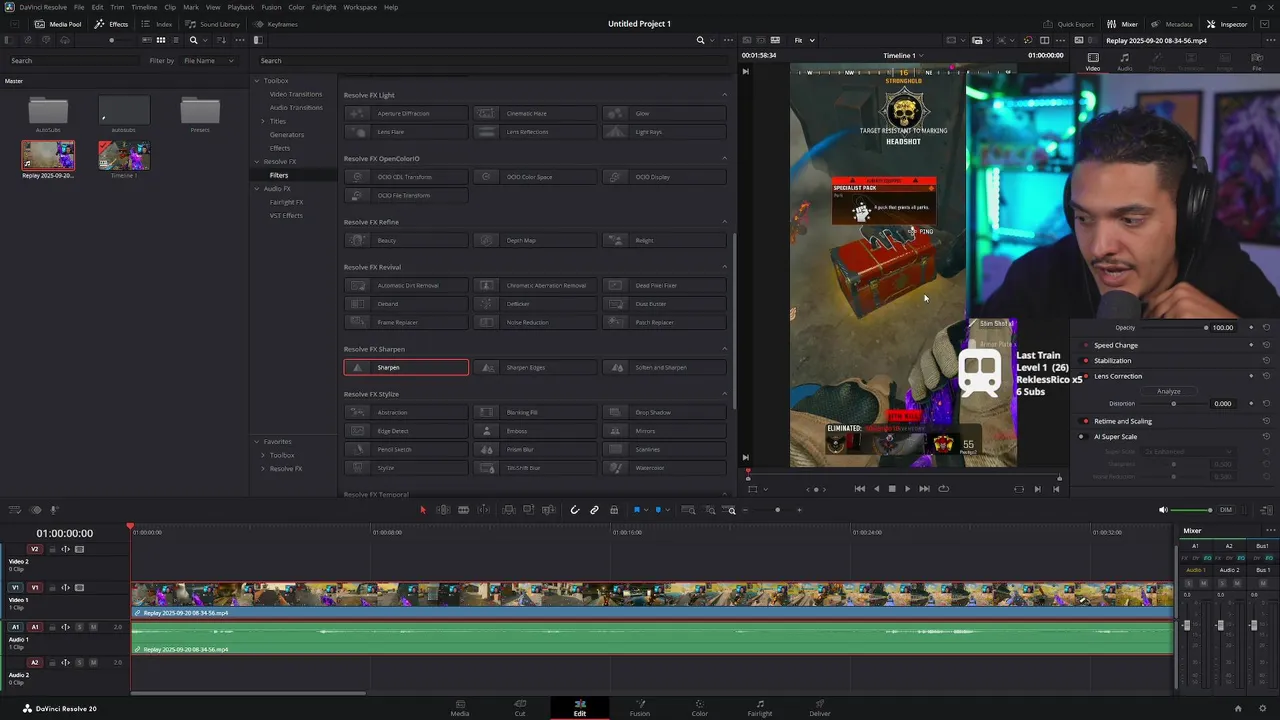
Task: Lock the Video 1 track
Action: [51, 588]
